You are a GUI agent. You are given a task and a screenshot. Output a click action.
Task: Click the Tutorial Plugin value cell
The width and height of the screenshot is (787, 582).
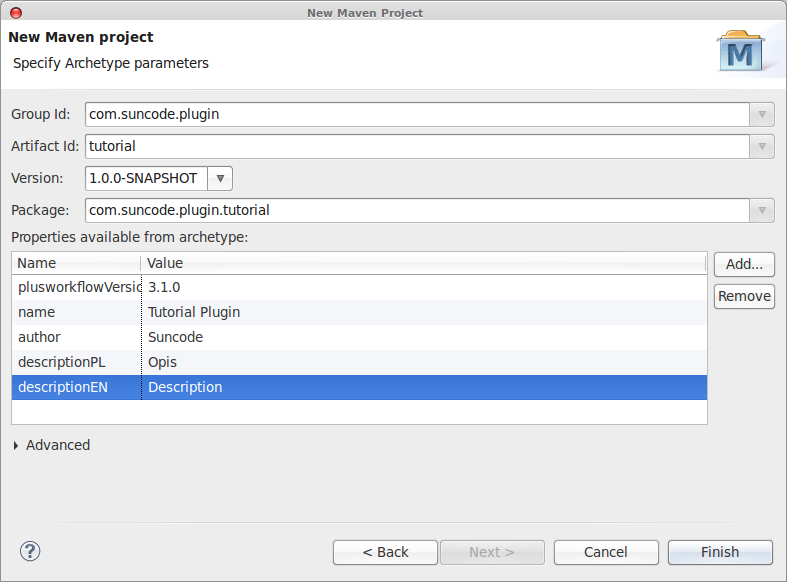click(x=424, y=313)
